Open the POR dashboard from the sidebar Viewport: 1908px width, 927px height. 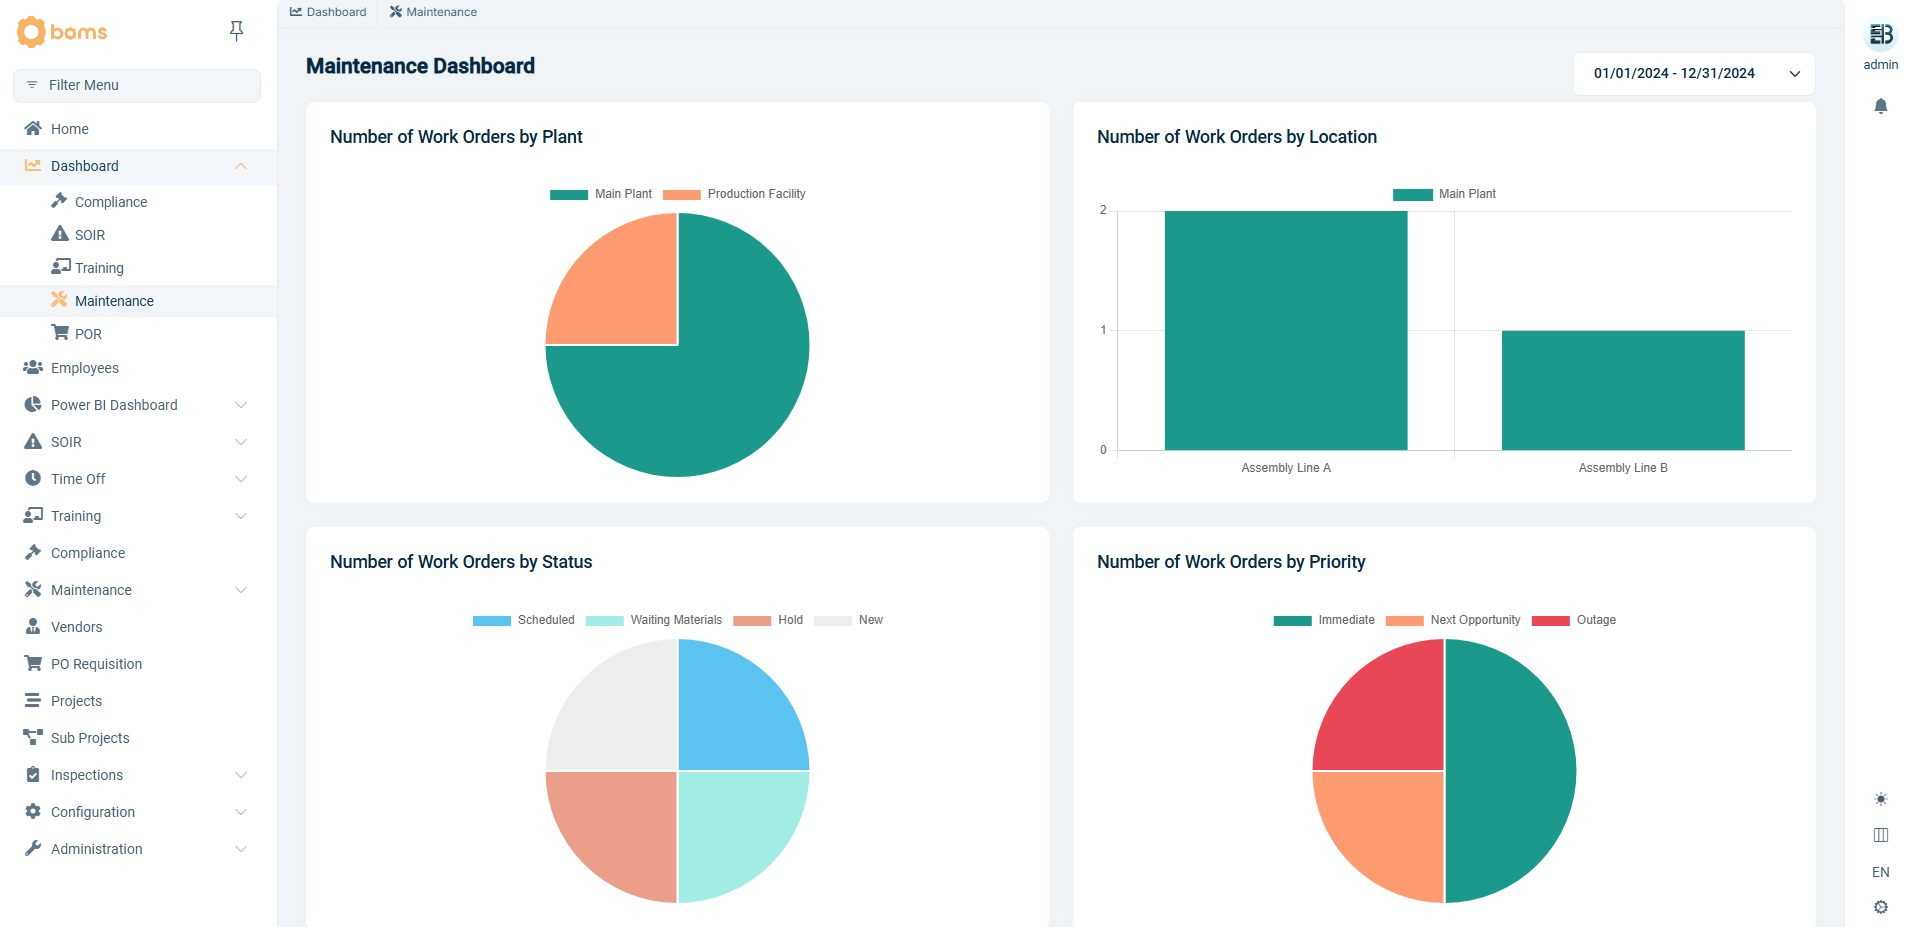click(88, 333)
